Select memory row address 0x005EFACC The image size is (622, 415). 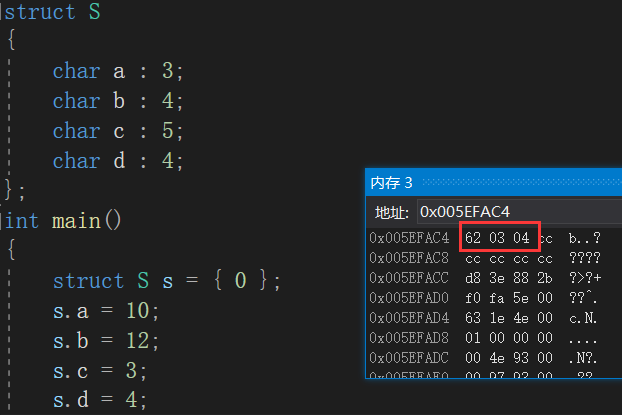click(409, 278)
